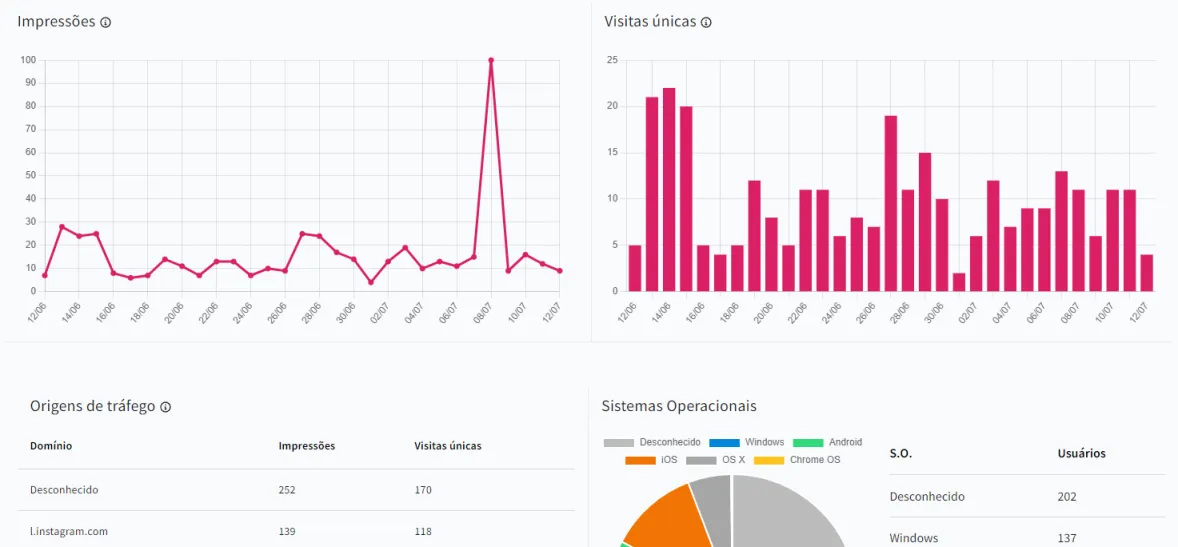Toggle OS X series in the pie chart legend

715,460
